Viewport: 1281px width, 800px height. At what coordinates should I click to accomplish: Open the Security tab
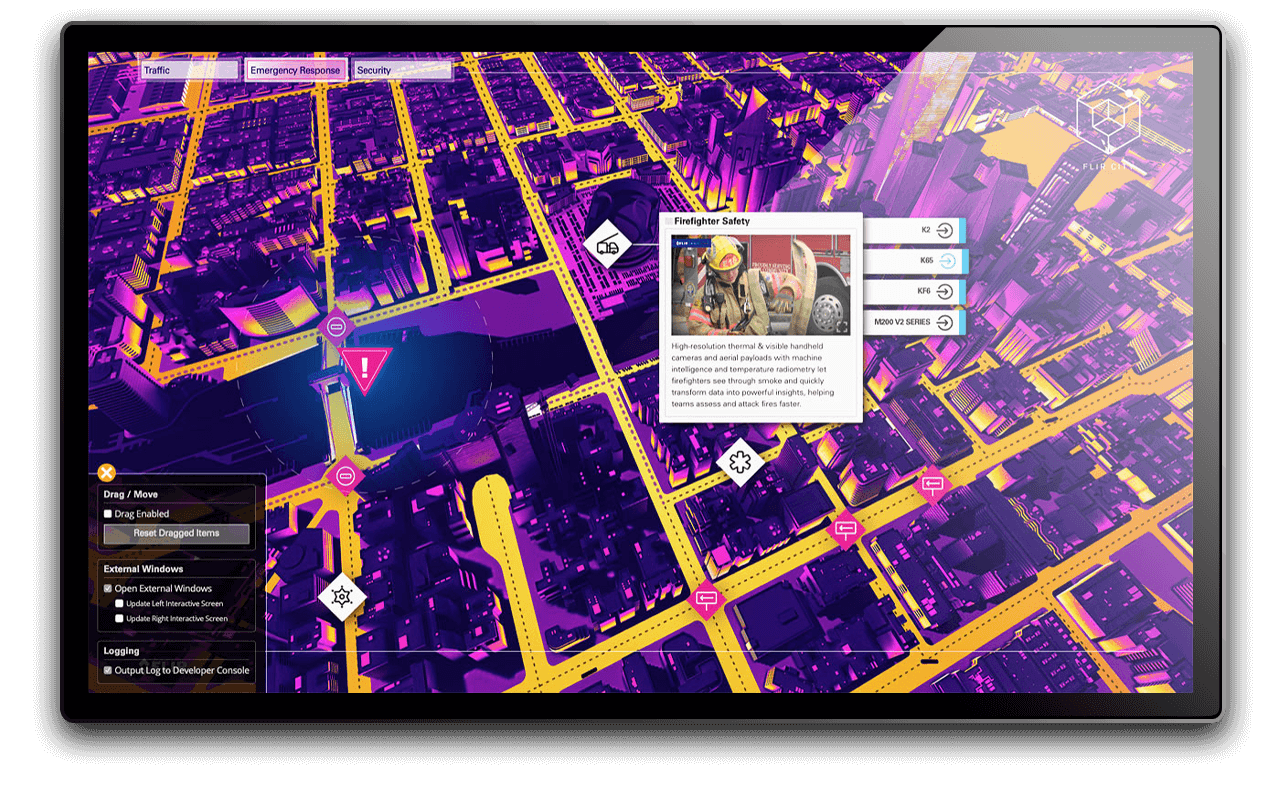pos(401,70)
